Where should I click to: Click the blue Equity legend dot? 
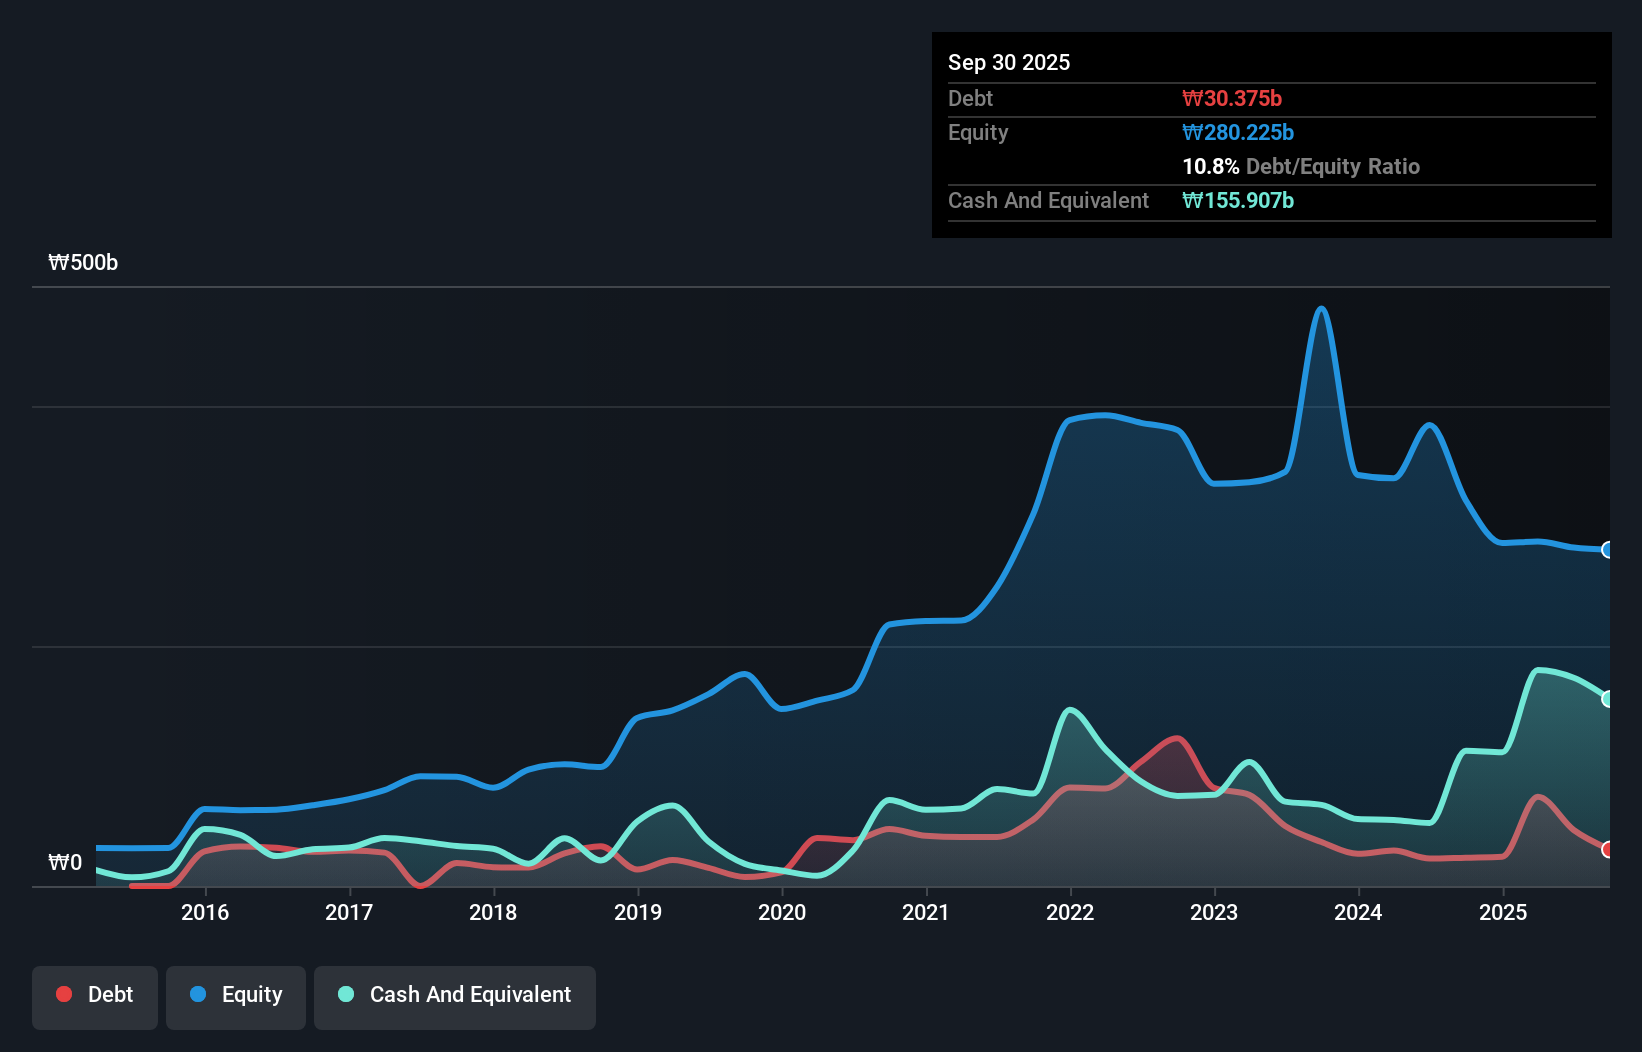click(198, 994)
